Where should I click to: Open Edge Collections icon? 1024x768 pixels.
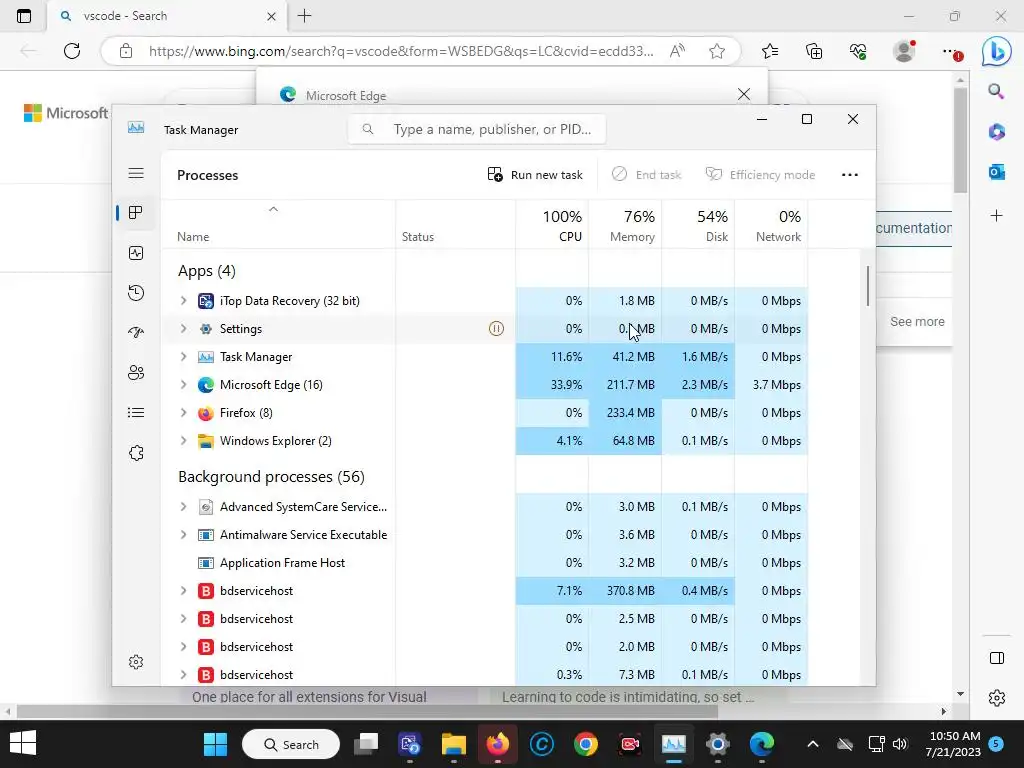tap(814, 51)
